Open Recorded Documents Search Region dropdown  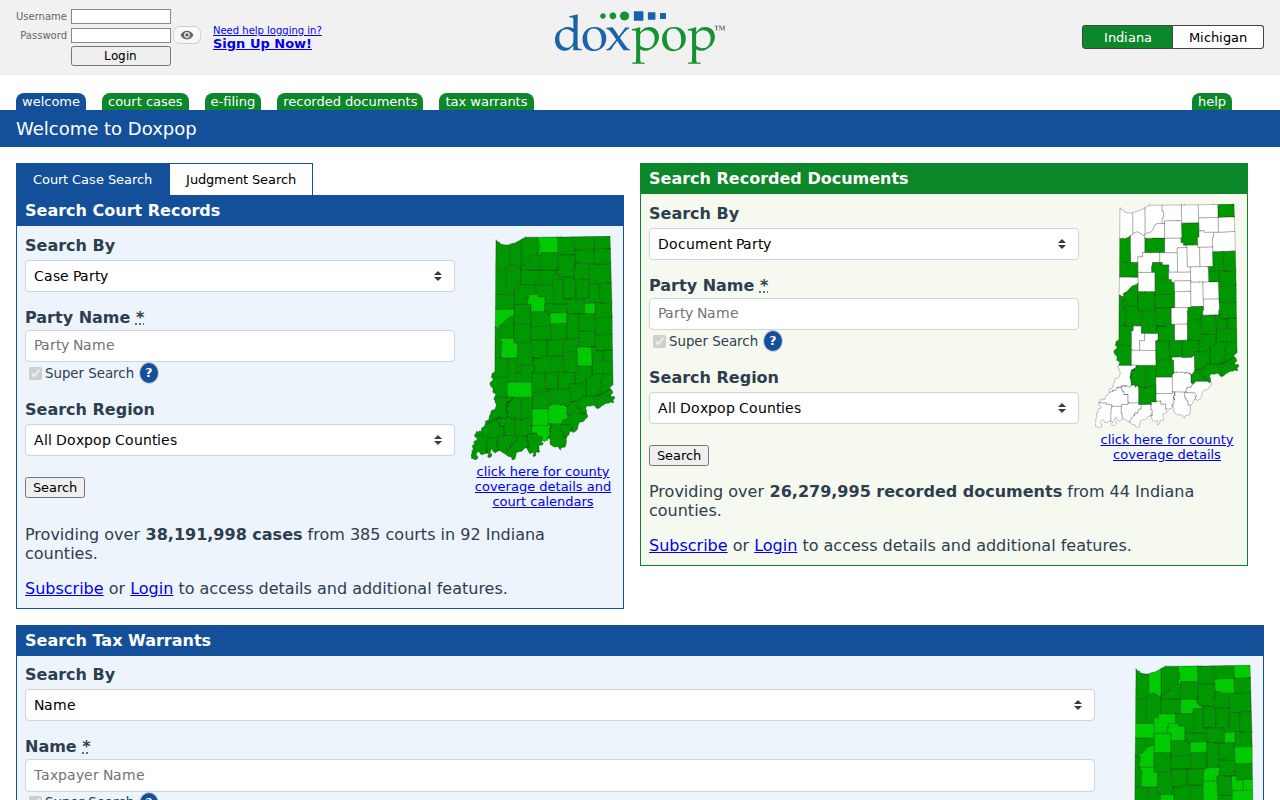[864, 408]
